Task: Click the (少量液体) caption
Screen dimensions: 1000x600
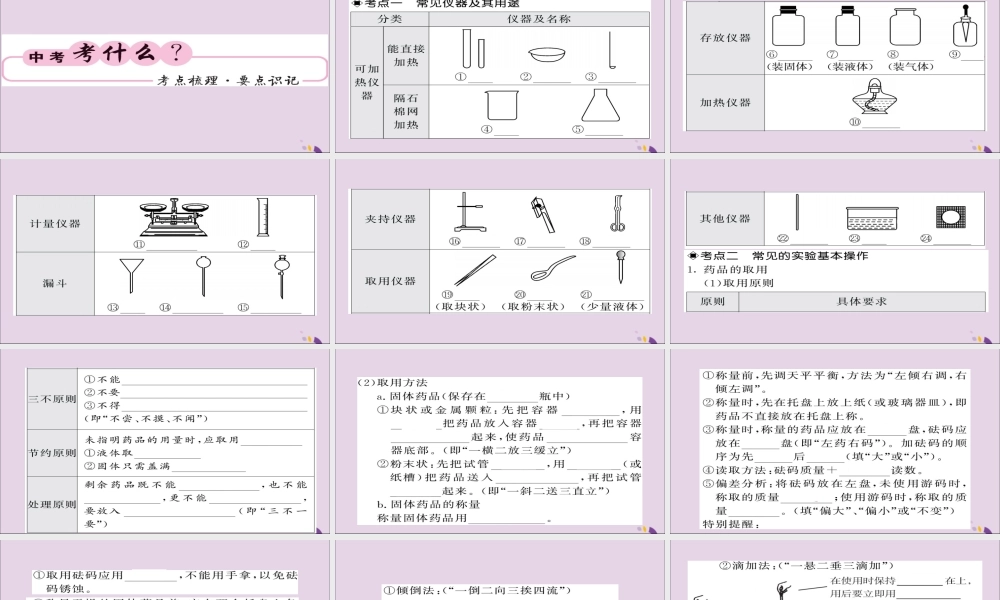Action: pos(612,306)
